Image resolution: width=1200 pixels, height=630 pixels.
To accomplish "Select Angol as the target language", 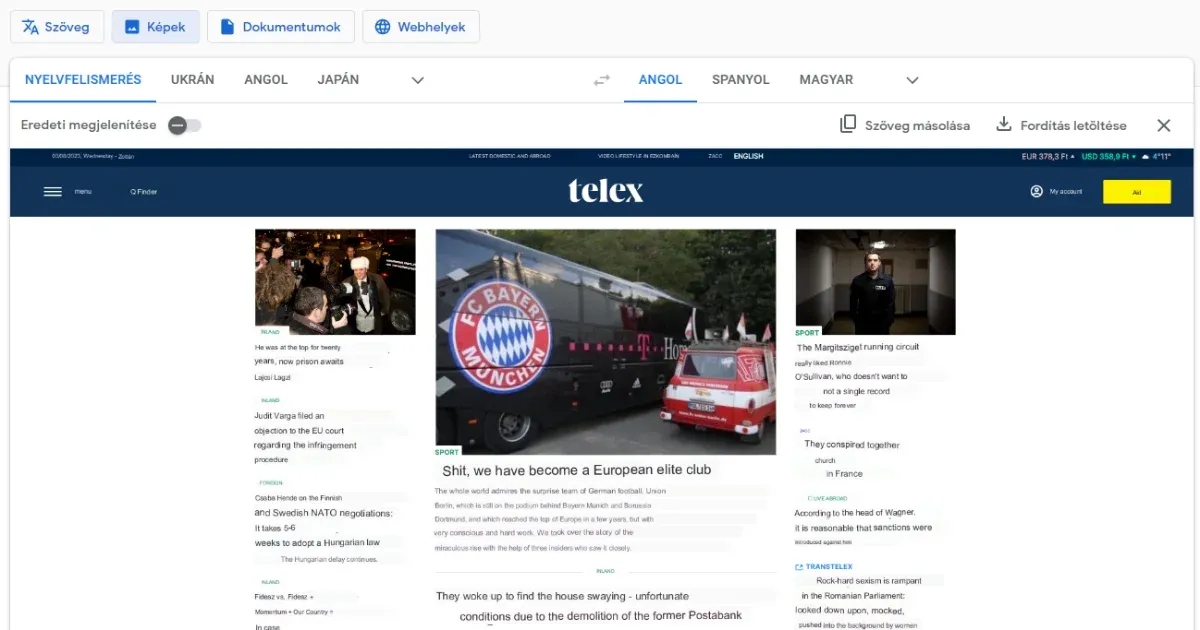I will (660, 80).
